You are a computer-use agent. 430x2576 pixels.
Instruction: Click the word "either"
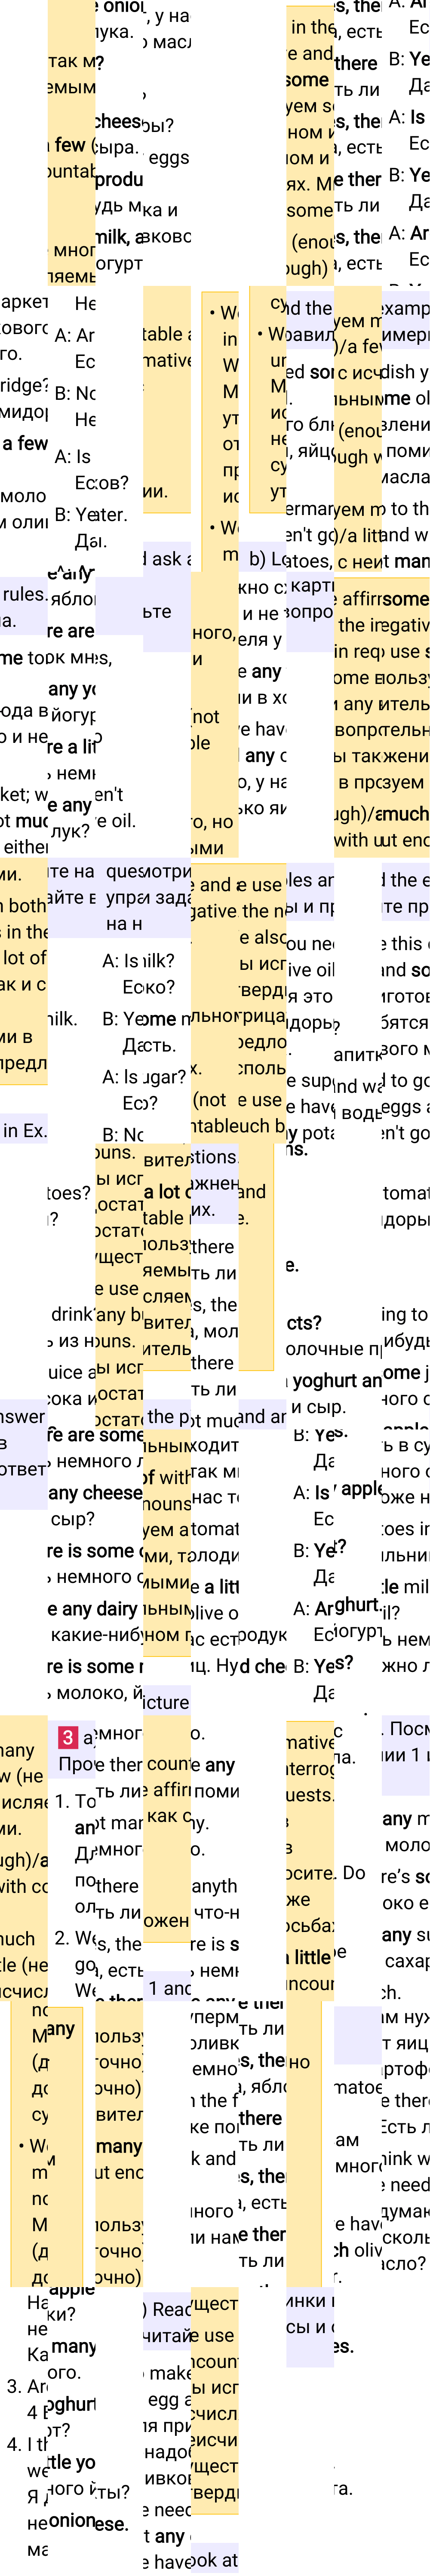[25, 846]
